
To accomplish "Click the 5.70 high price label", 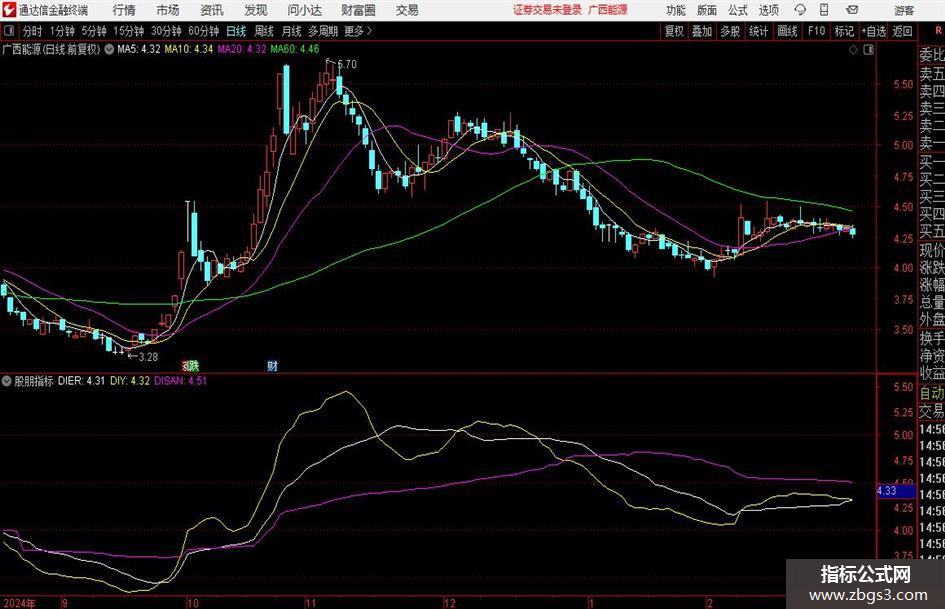I will pos(347,64).
